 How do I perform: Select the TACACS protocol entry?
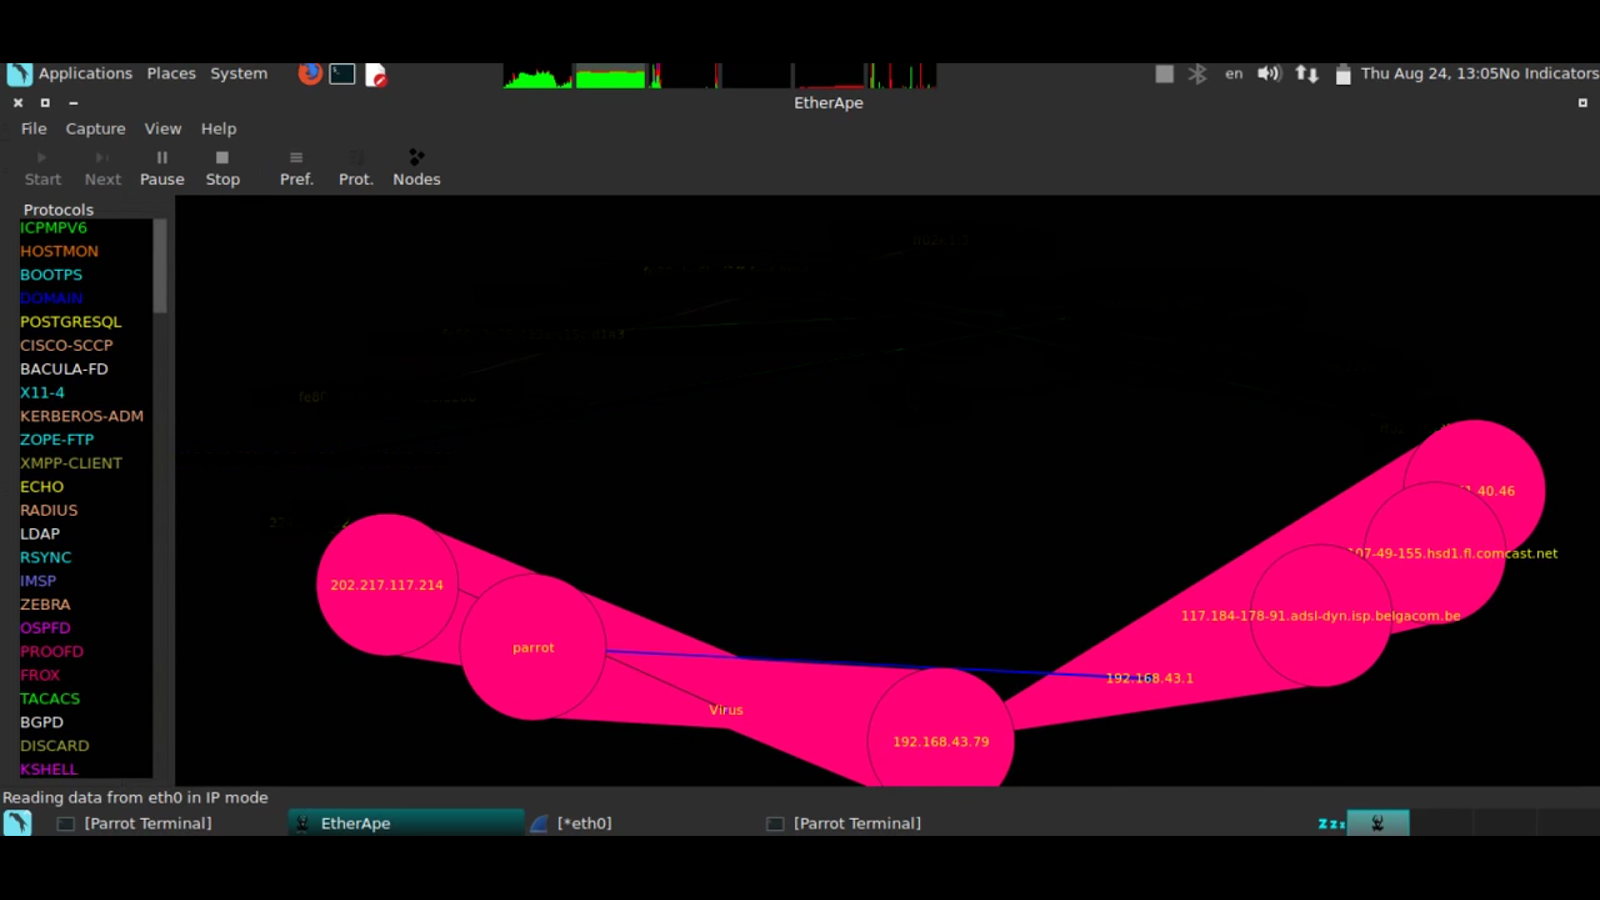(x=50, y=698)
